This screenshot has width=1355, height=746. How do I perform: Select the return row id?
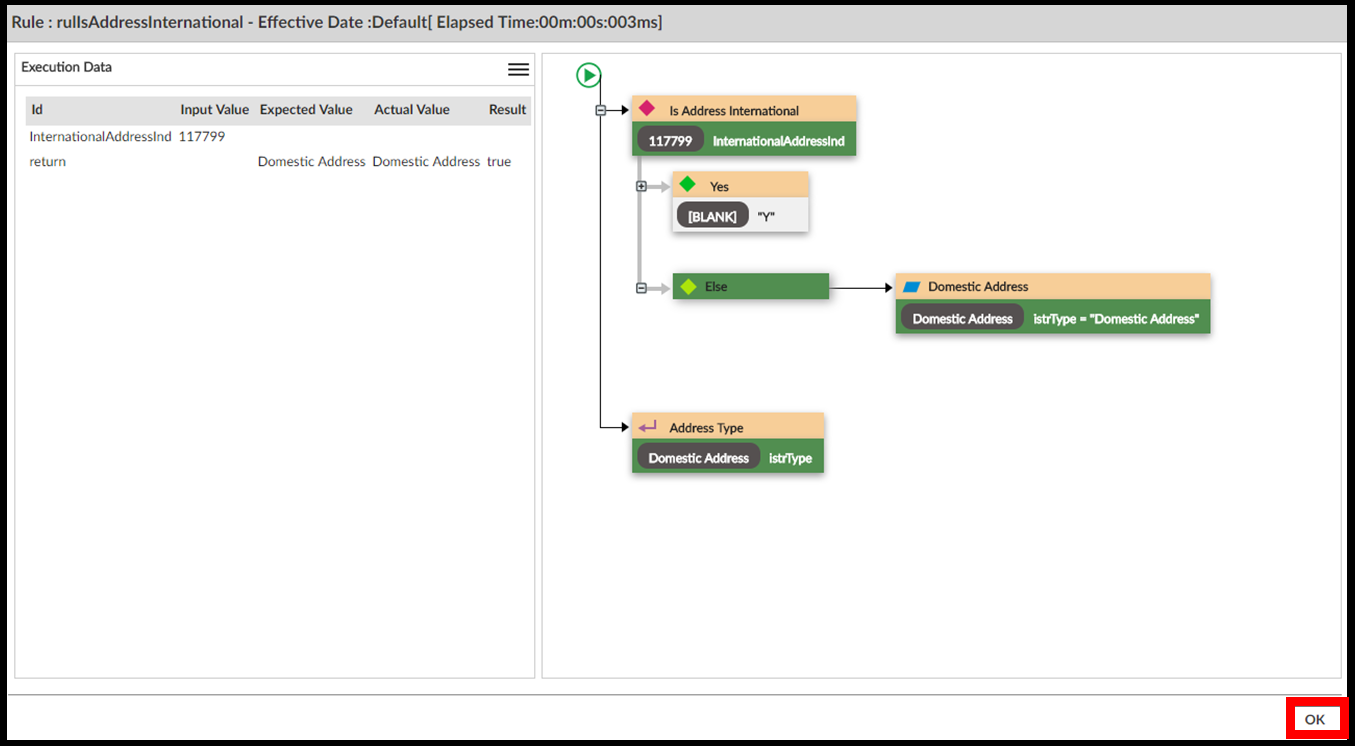click(48, 161)
